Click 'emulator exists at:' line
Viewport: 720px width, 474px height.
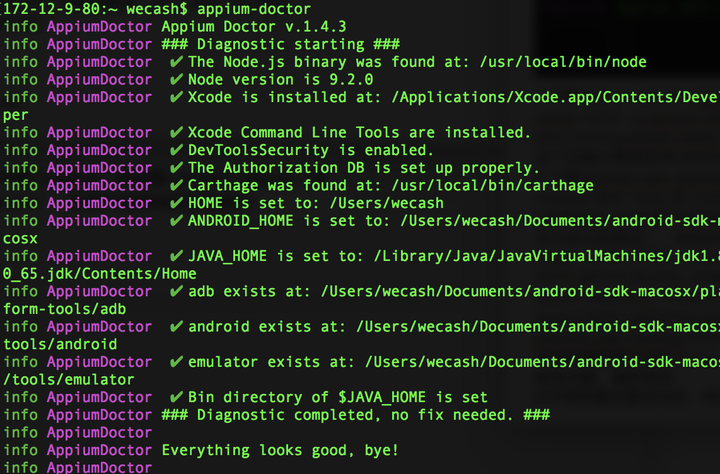tap(454, 362)
